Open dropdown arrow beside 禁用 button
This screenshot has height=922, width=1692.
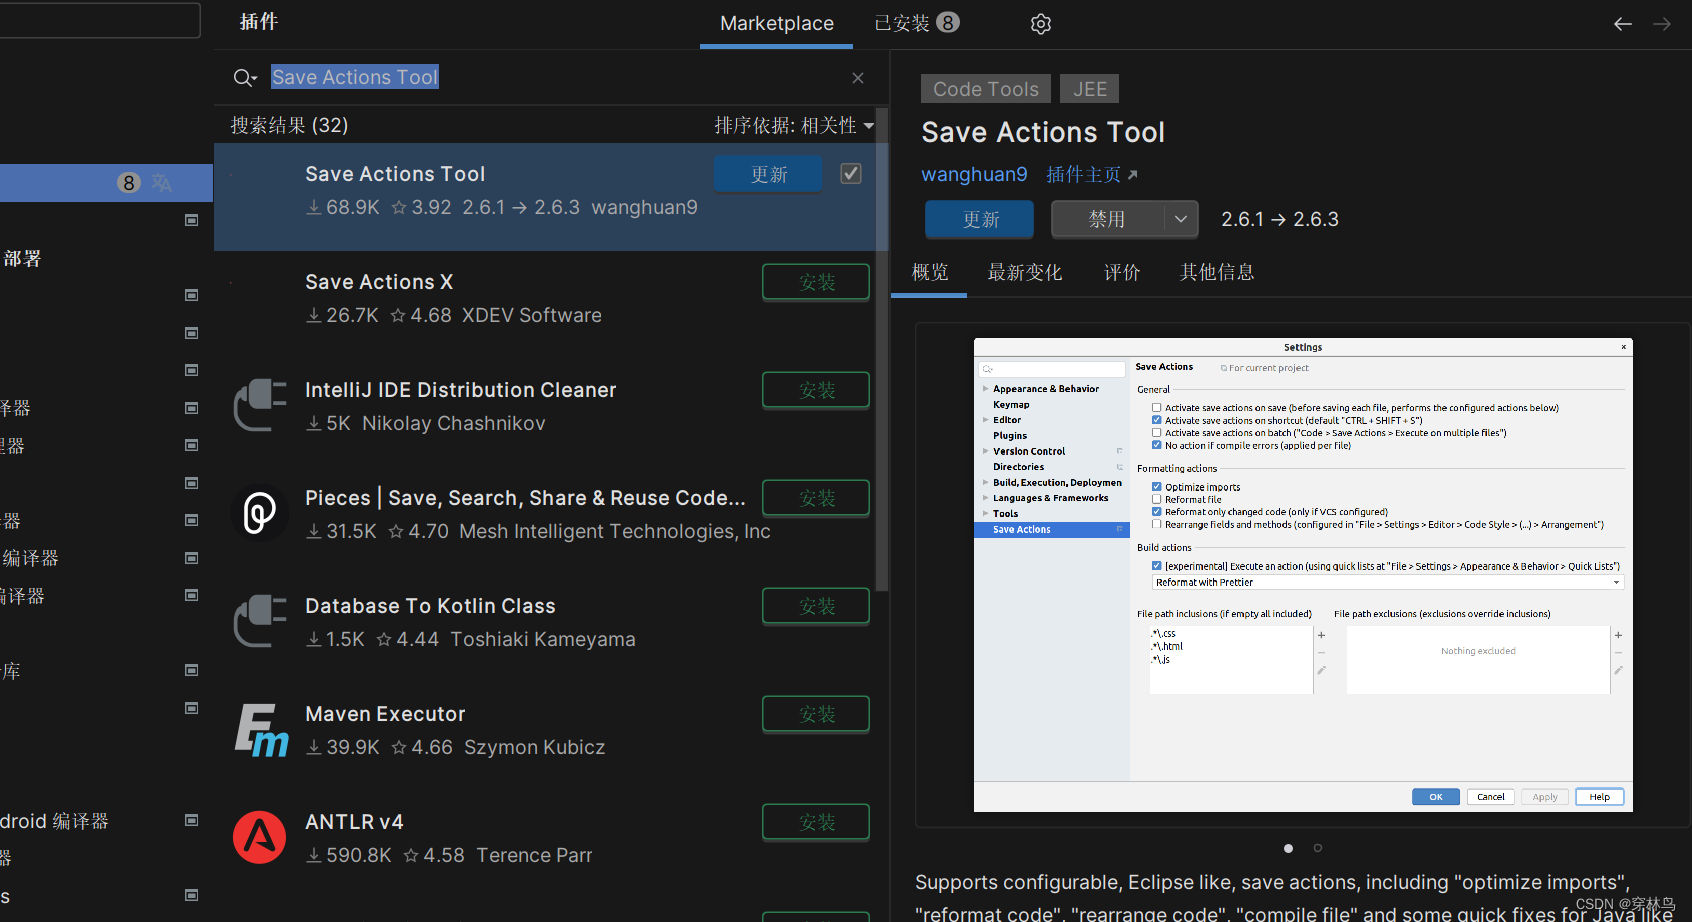click(1181, 219)
